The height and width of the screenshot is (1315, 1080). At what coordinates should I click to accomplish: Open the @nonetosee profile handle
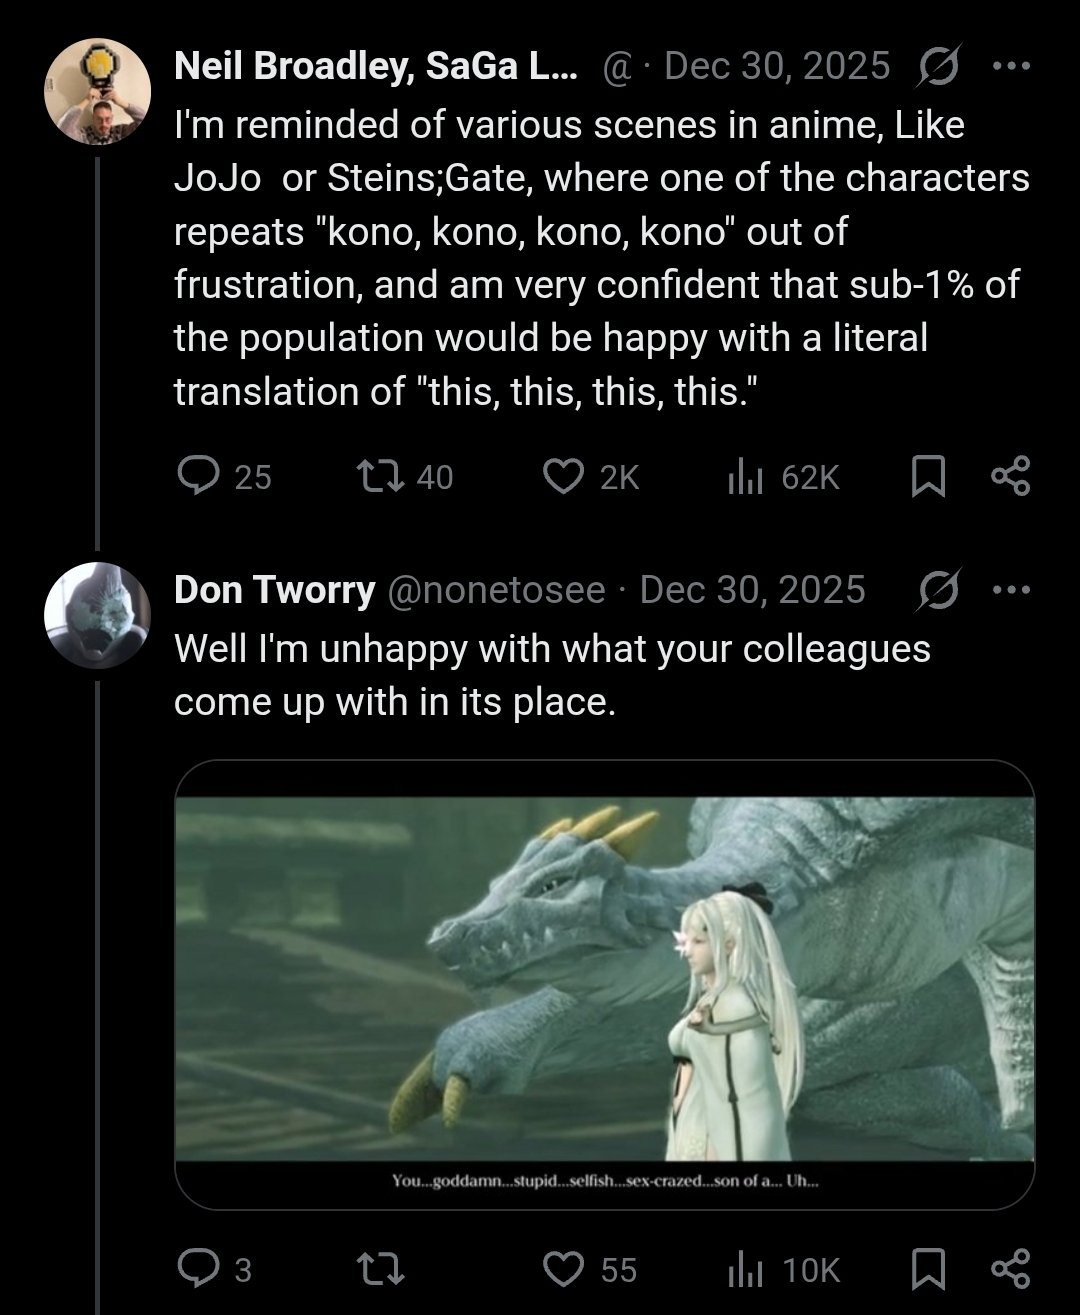click(x=495, y=590)
